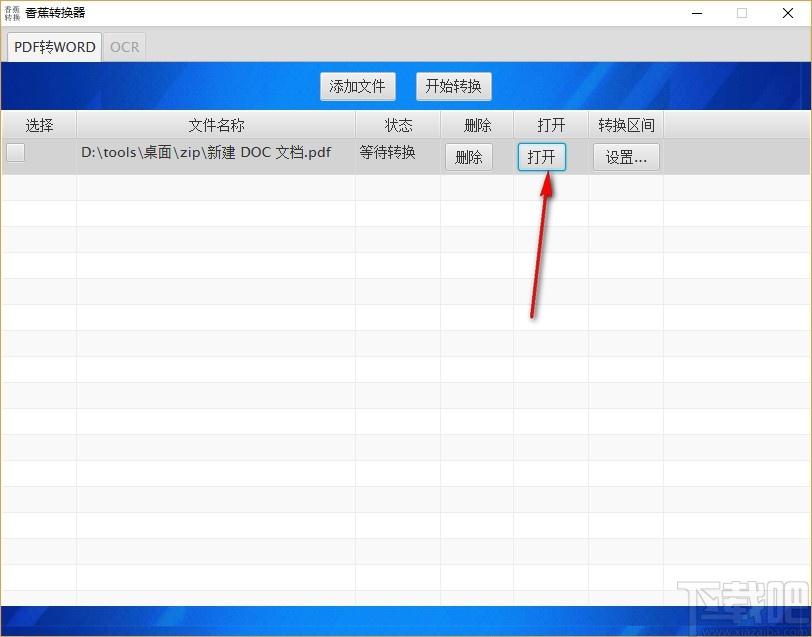Switch to the PDF转WORD tab
The image size is (812, 637).
point(54,47)
